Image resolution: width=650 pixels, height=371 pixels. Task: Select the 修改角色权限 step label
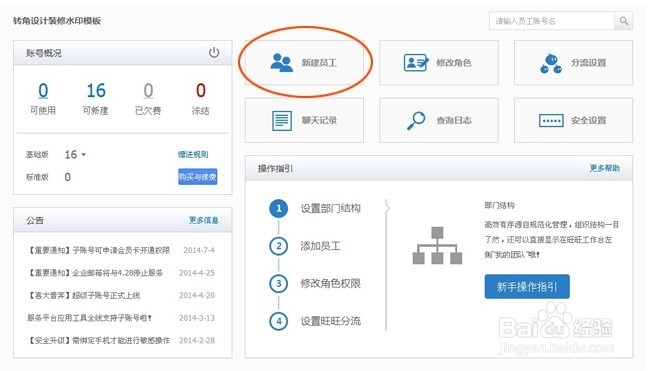tap(330, 284)
